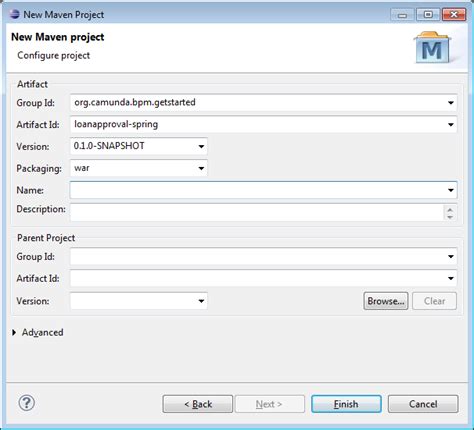The image size is (474, 430).
Task: Go back with the Back button
Action: coord(198,404)
